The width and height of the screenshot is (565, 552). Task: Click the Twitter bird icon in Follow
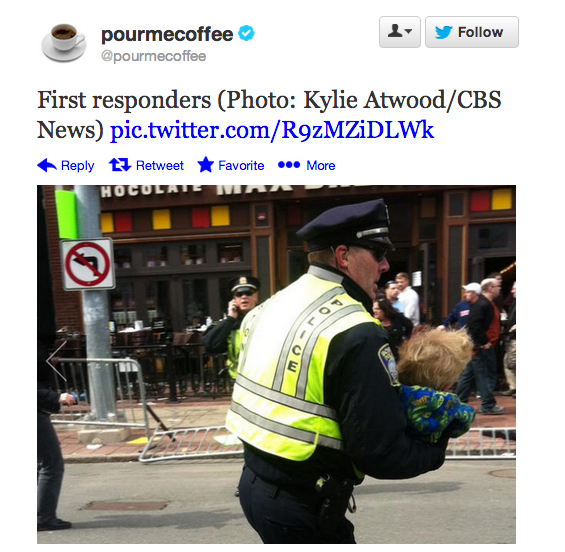(x=443, y=32)
